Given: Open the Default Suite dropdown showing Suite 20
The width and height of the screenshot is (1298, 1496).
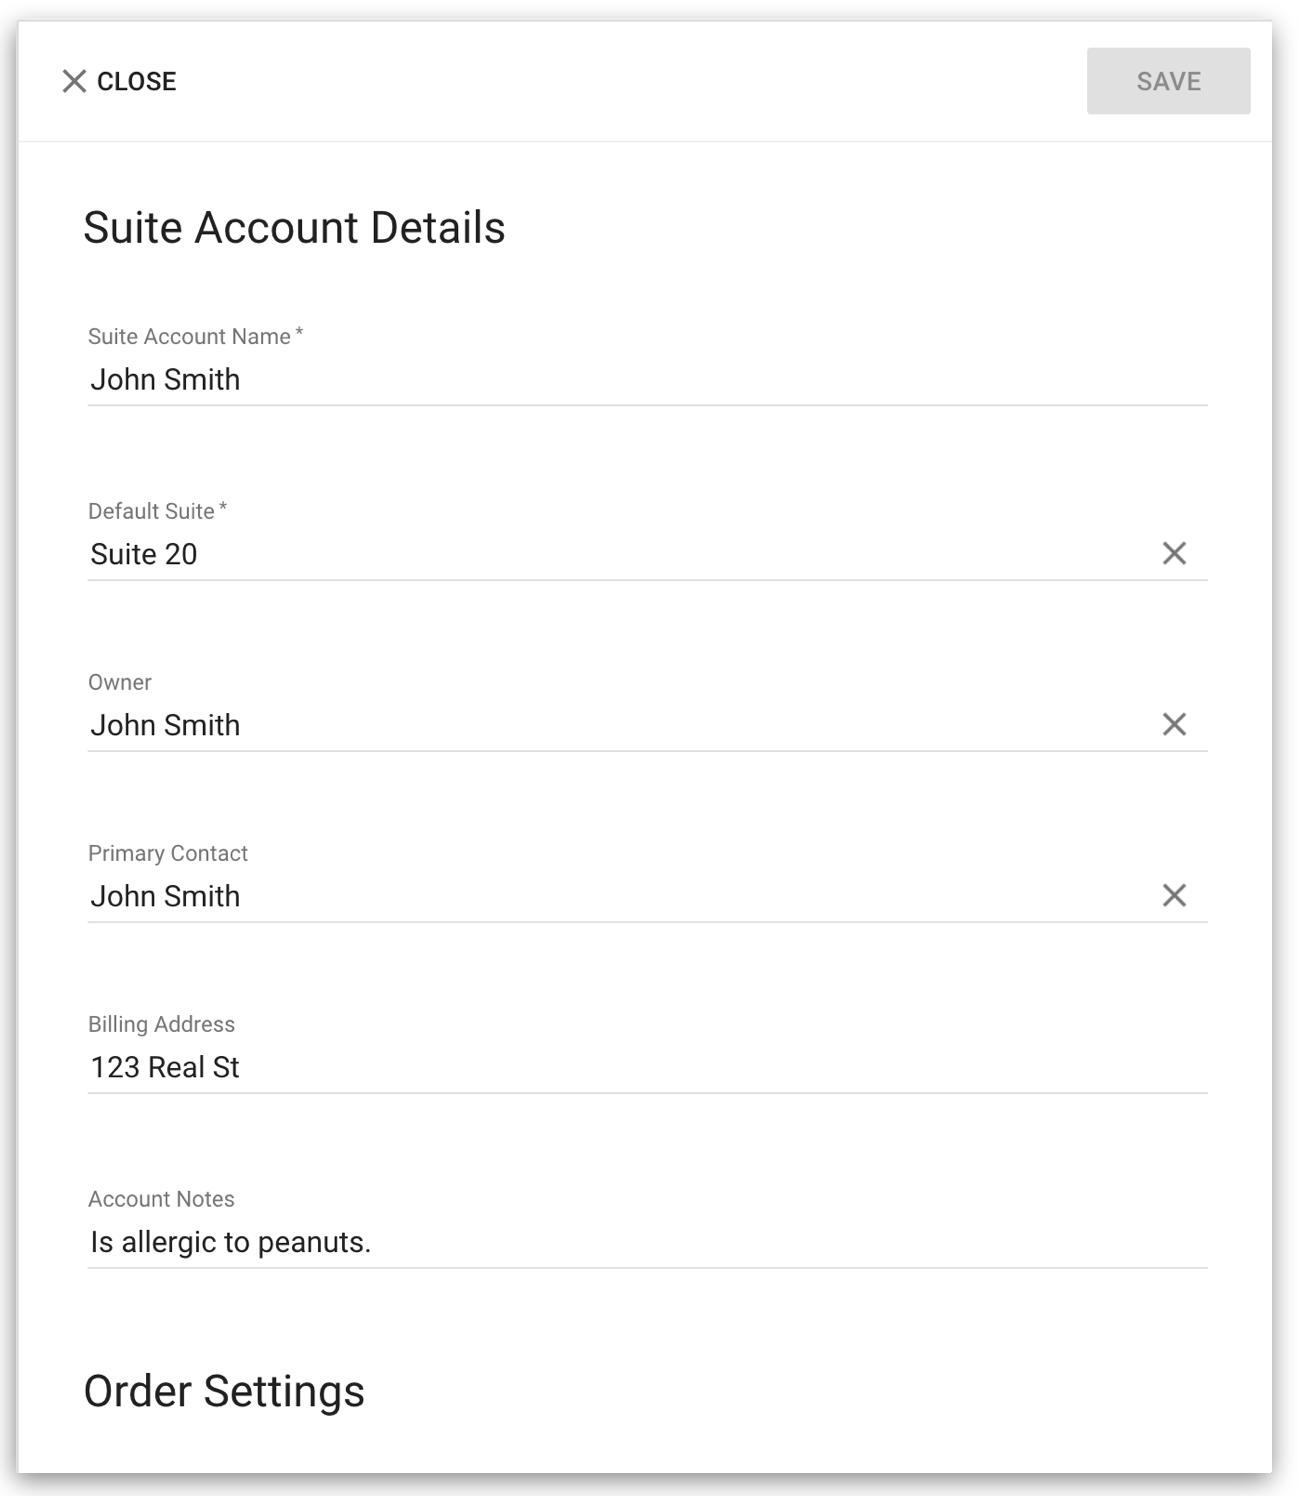Looking at the screenshot, I should click(x=620, y=554).
